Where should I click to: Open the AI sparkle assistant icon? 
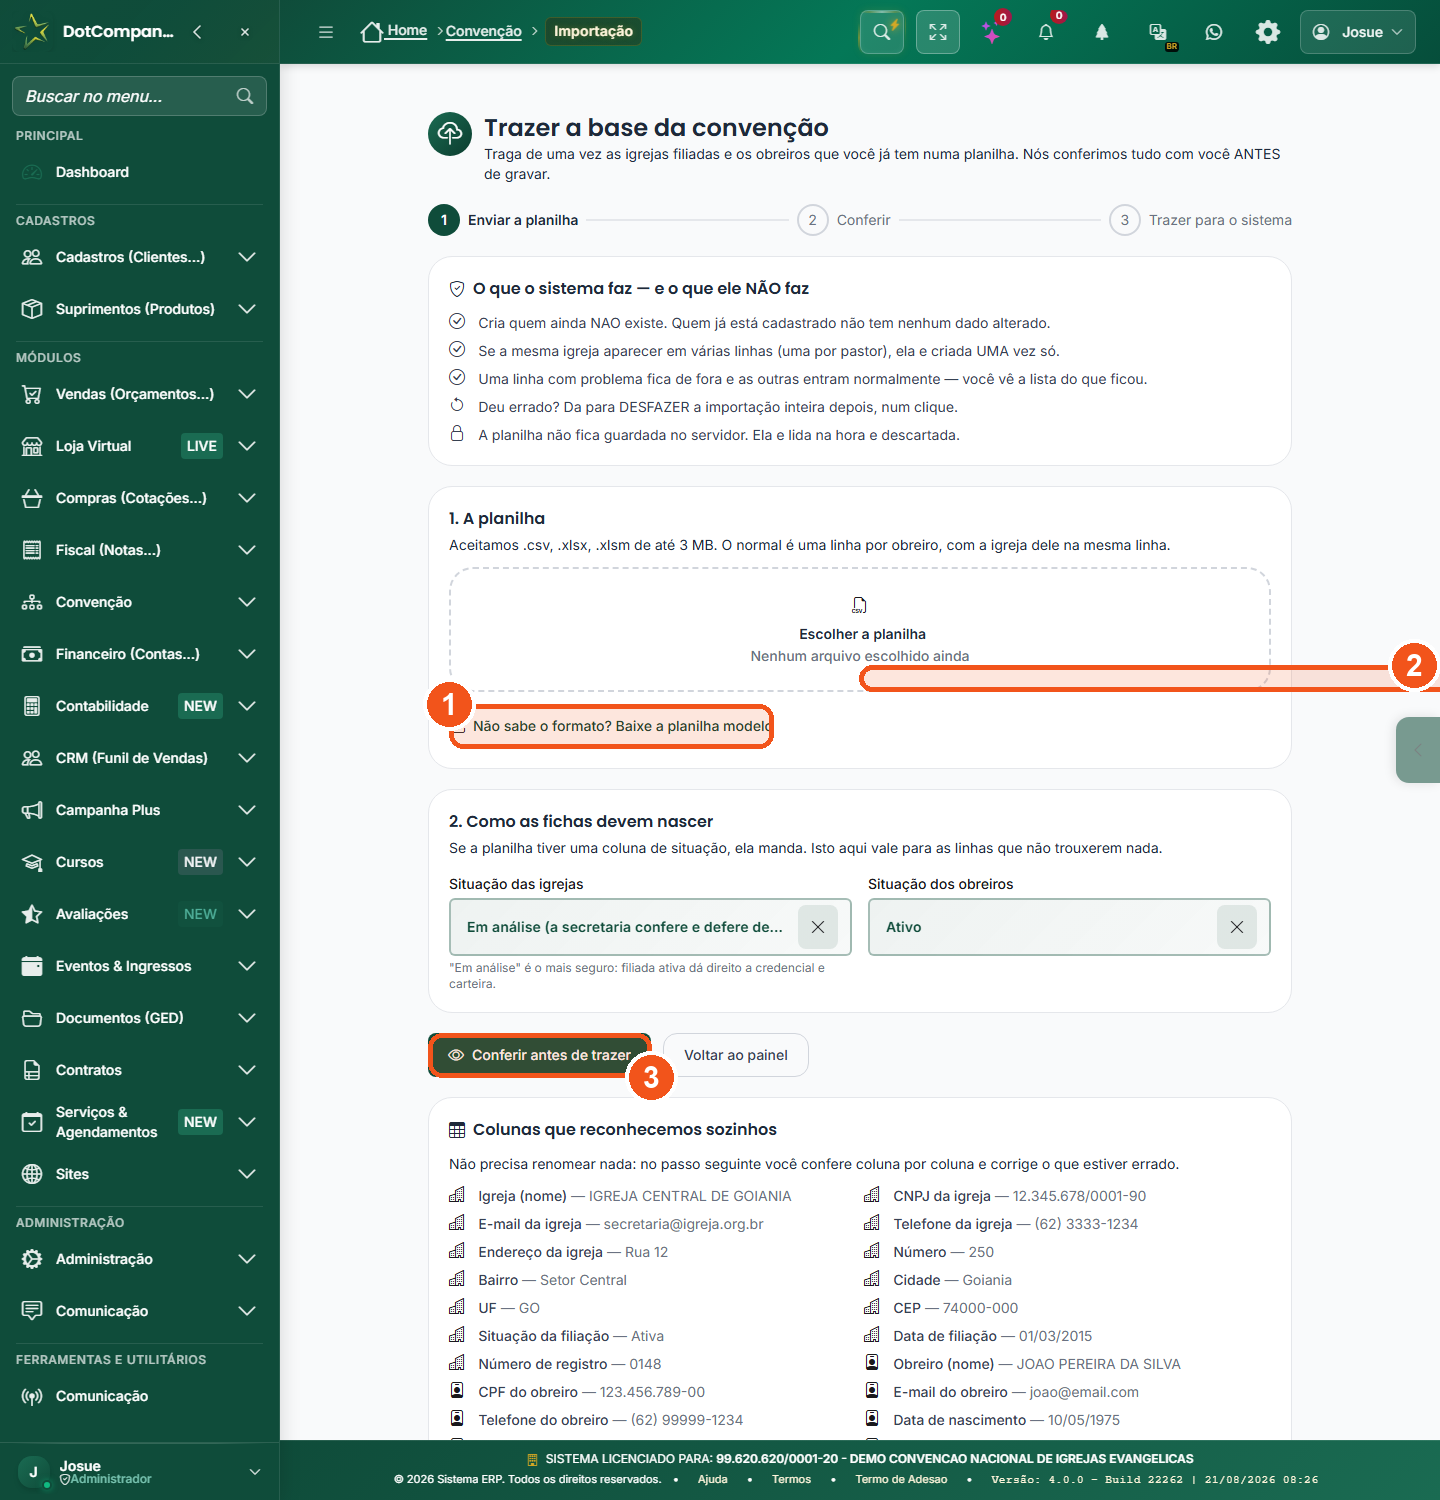click(x=992, y=33)
